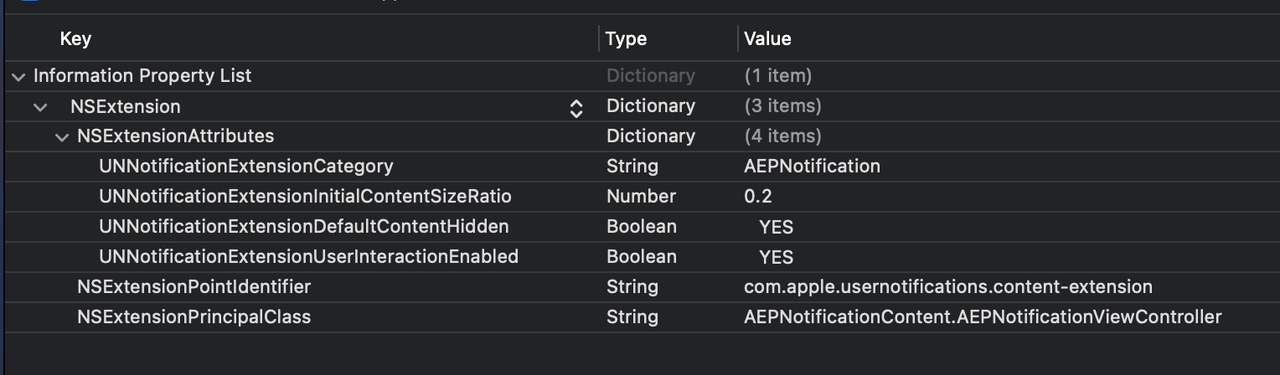
Task: Click Dictionary type for NSExtension row
Action: pyautogui.click(x=650, y=106)
